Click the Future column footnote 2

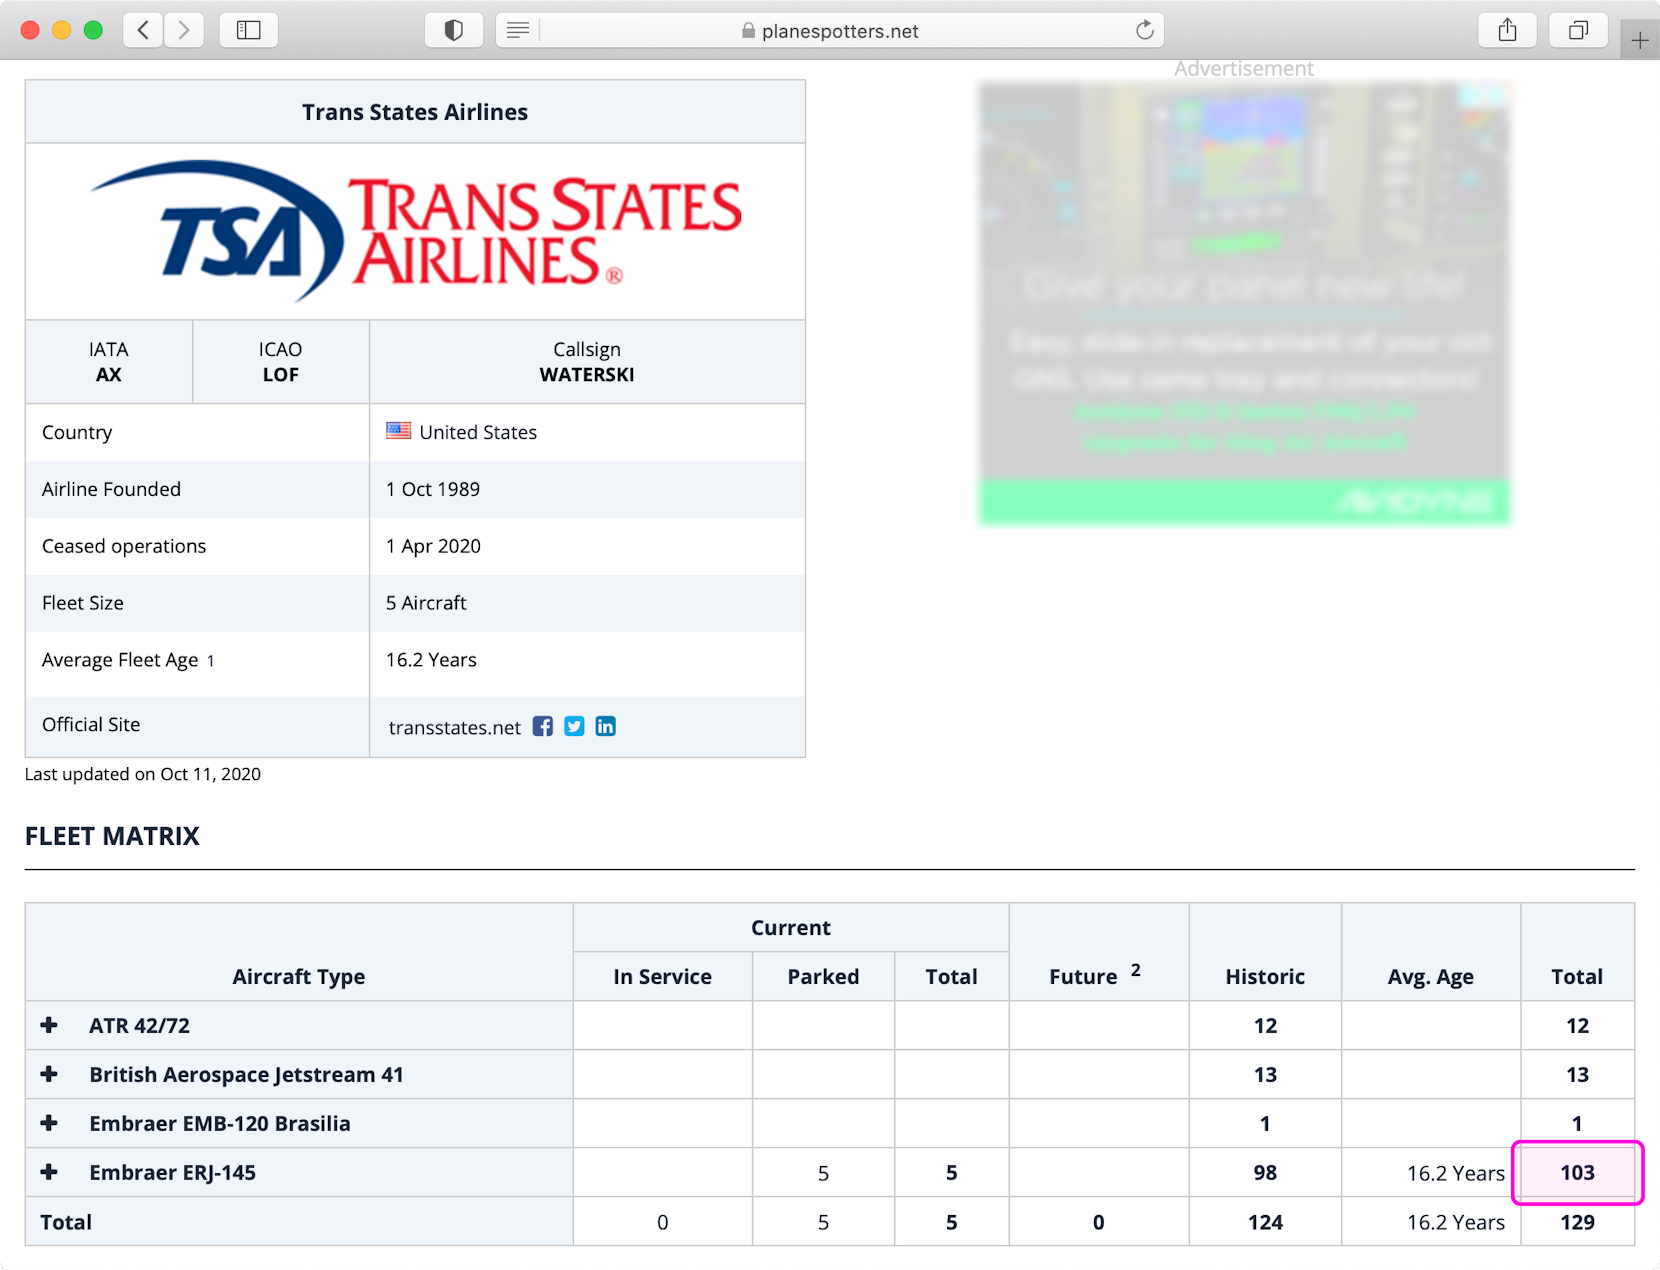tap(1136, 970)
